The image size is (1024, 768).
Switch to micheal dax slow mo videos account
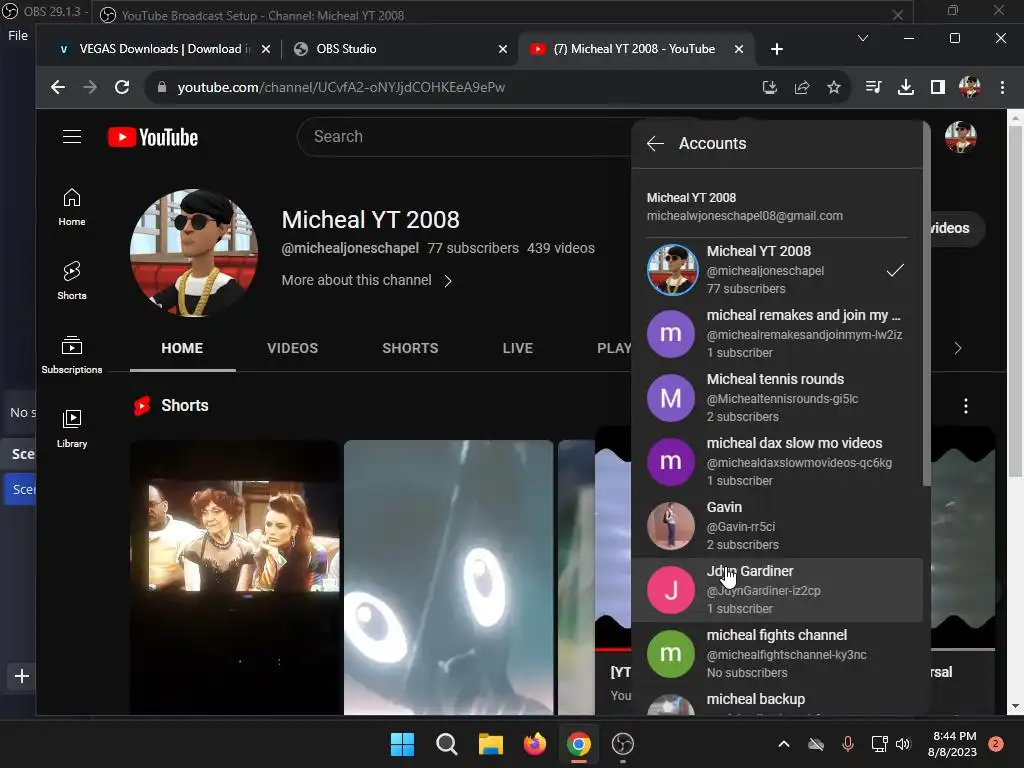[777, 462]
